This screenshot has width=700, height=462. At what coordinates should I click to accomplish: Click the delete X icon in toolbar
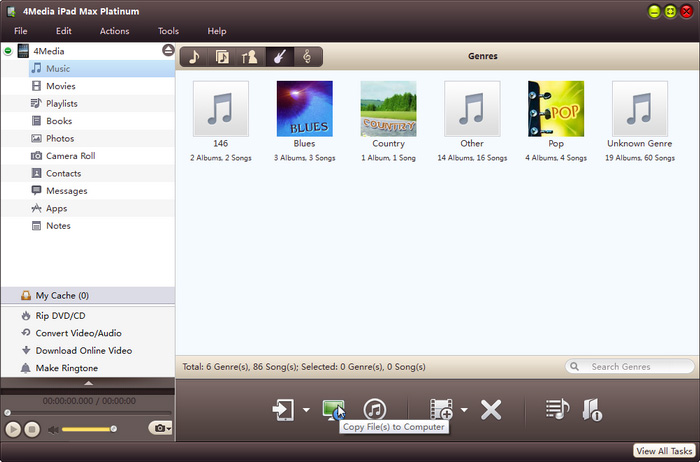coord(491,409)
